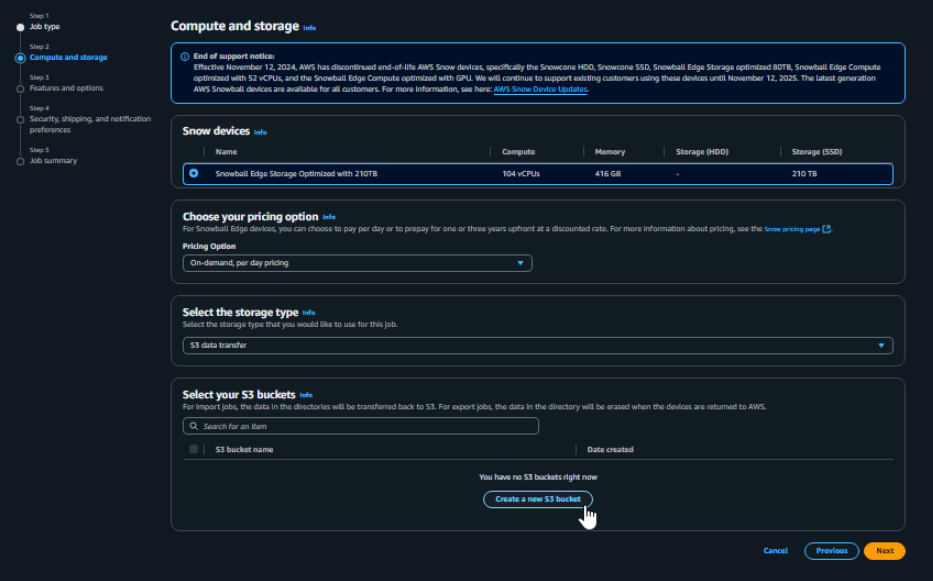This screenshot has width=933, height=581.
Task: Toggle the select-all S3 buckets checkbox
Action: click(193, 449)
